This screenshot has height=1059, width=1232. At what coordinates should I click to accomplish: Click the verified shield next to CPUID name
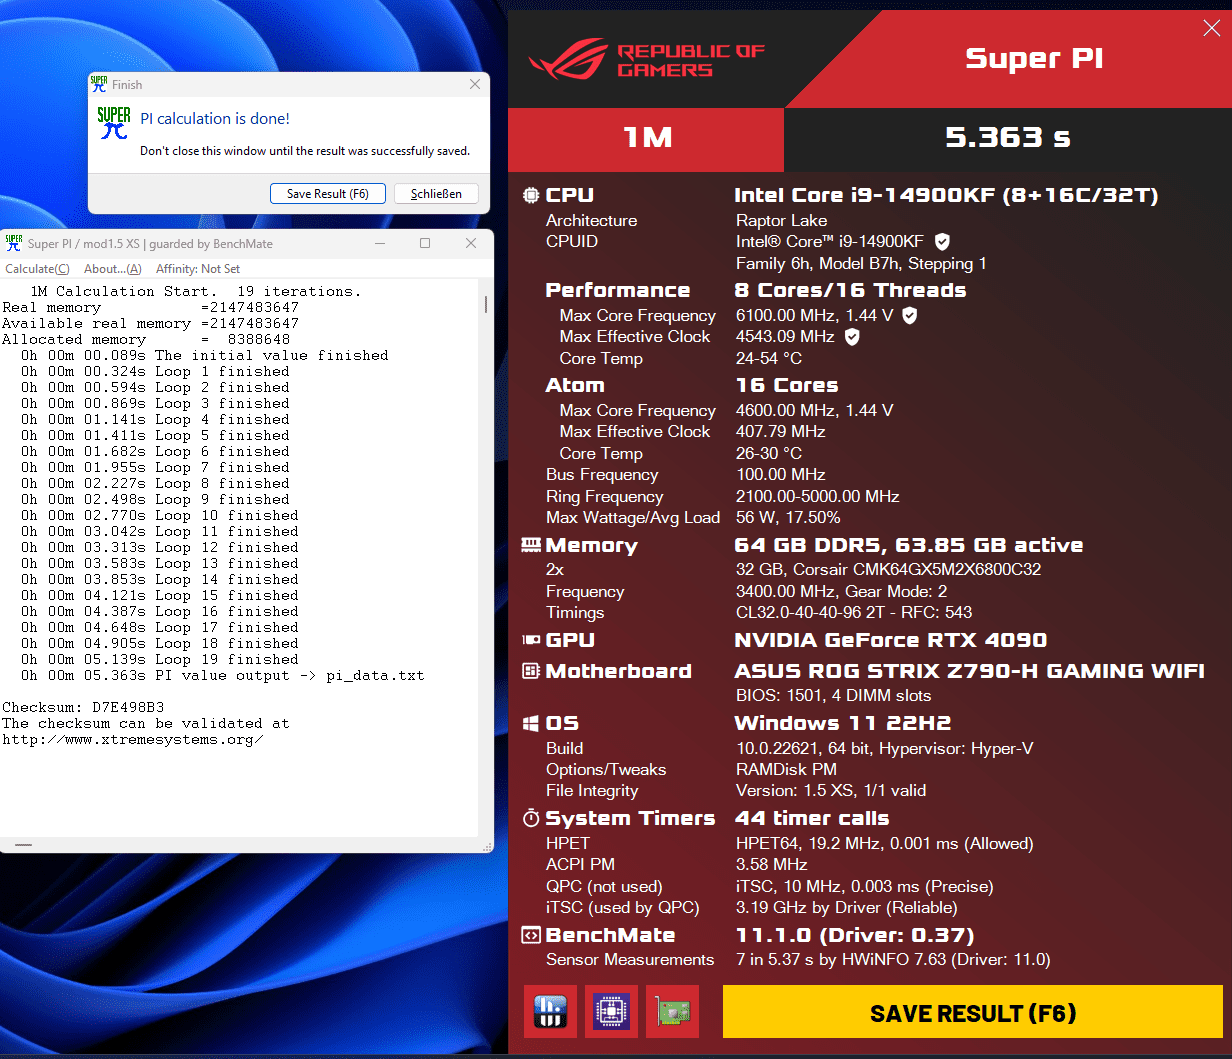pos(942,242)
